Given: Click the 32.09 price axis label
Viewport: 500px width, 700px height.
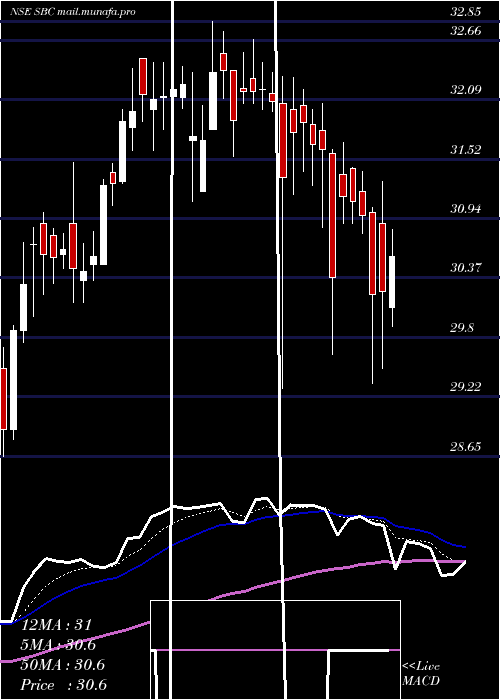Looking at the screenshot, I should click(x=466, y=90).
